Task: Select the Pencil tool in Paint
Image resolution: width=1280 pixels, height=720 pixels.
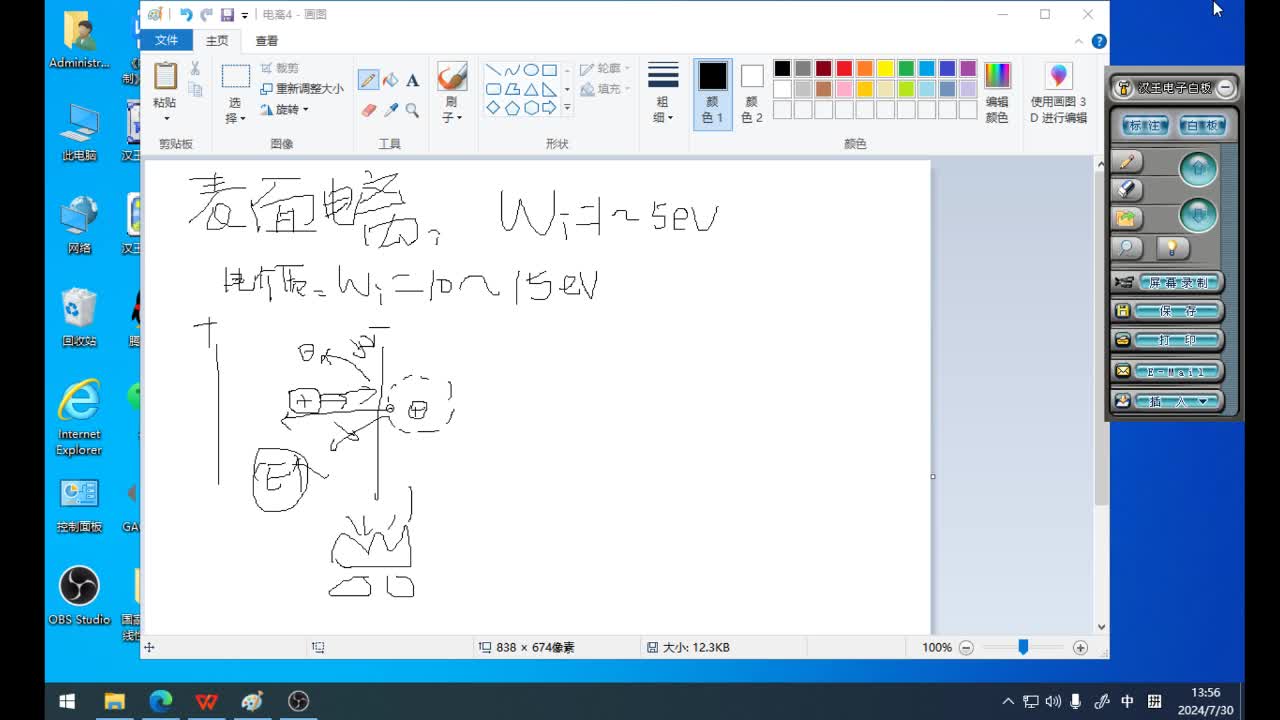Action: point(368,80)
